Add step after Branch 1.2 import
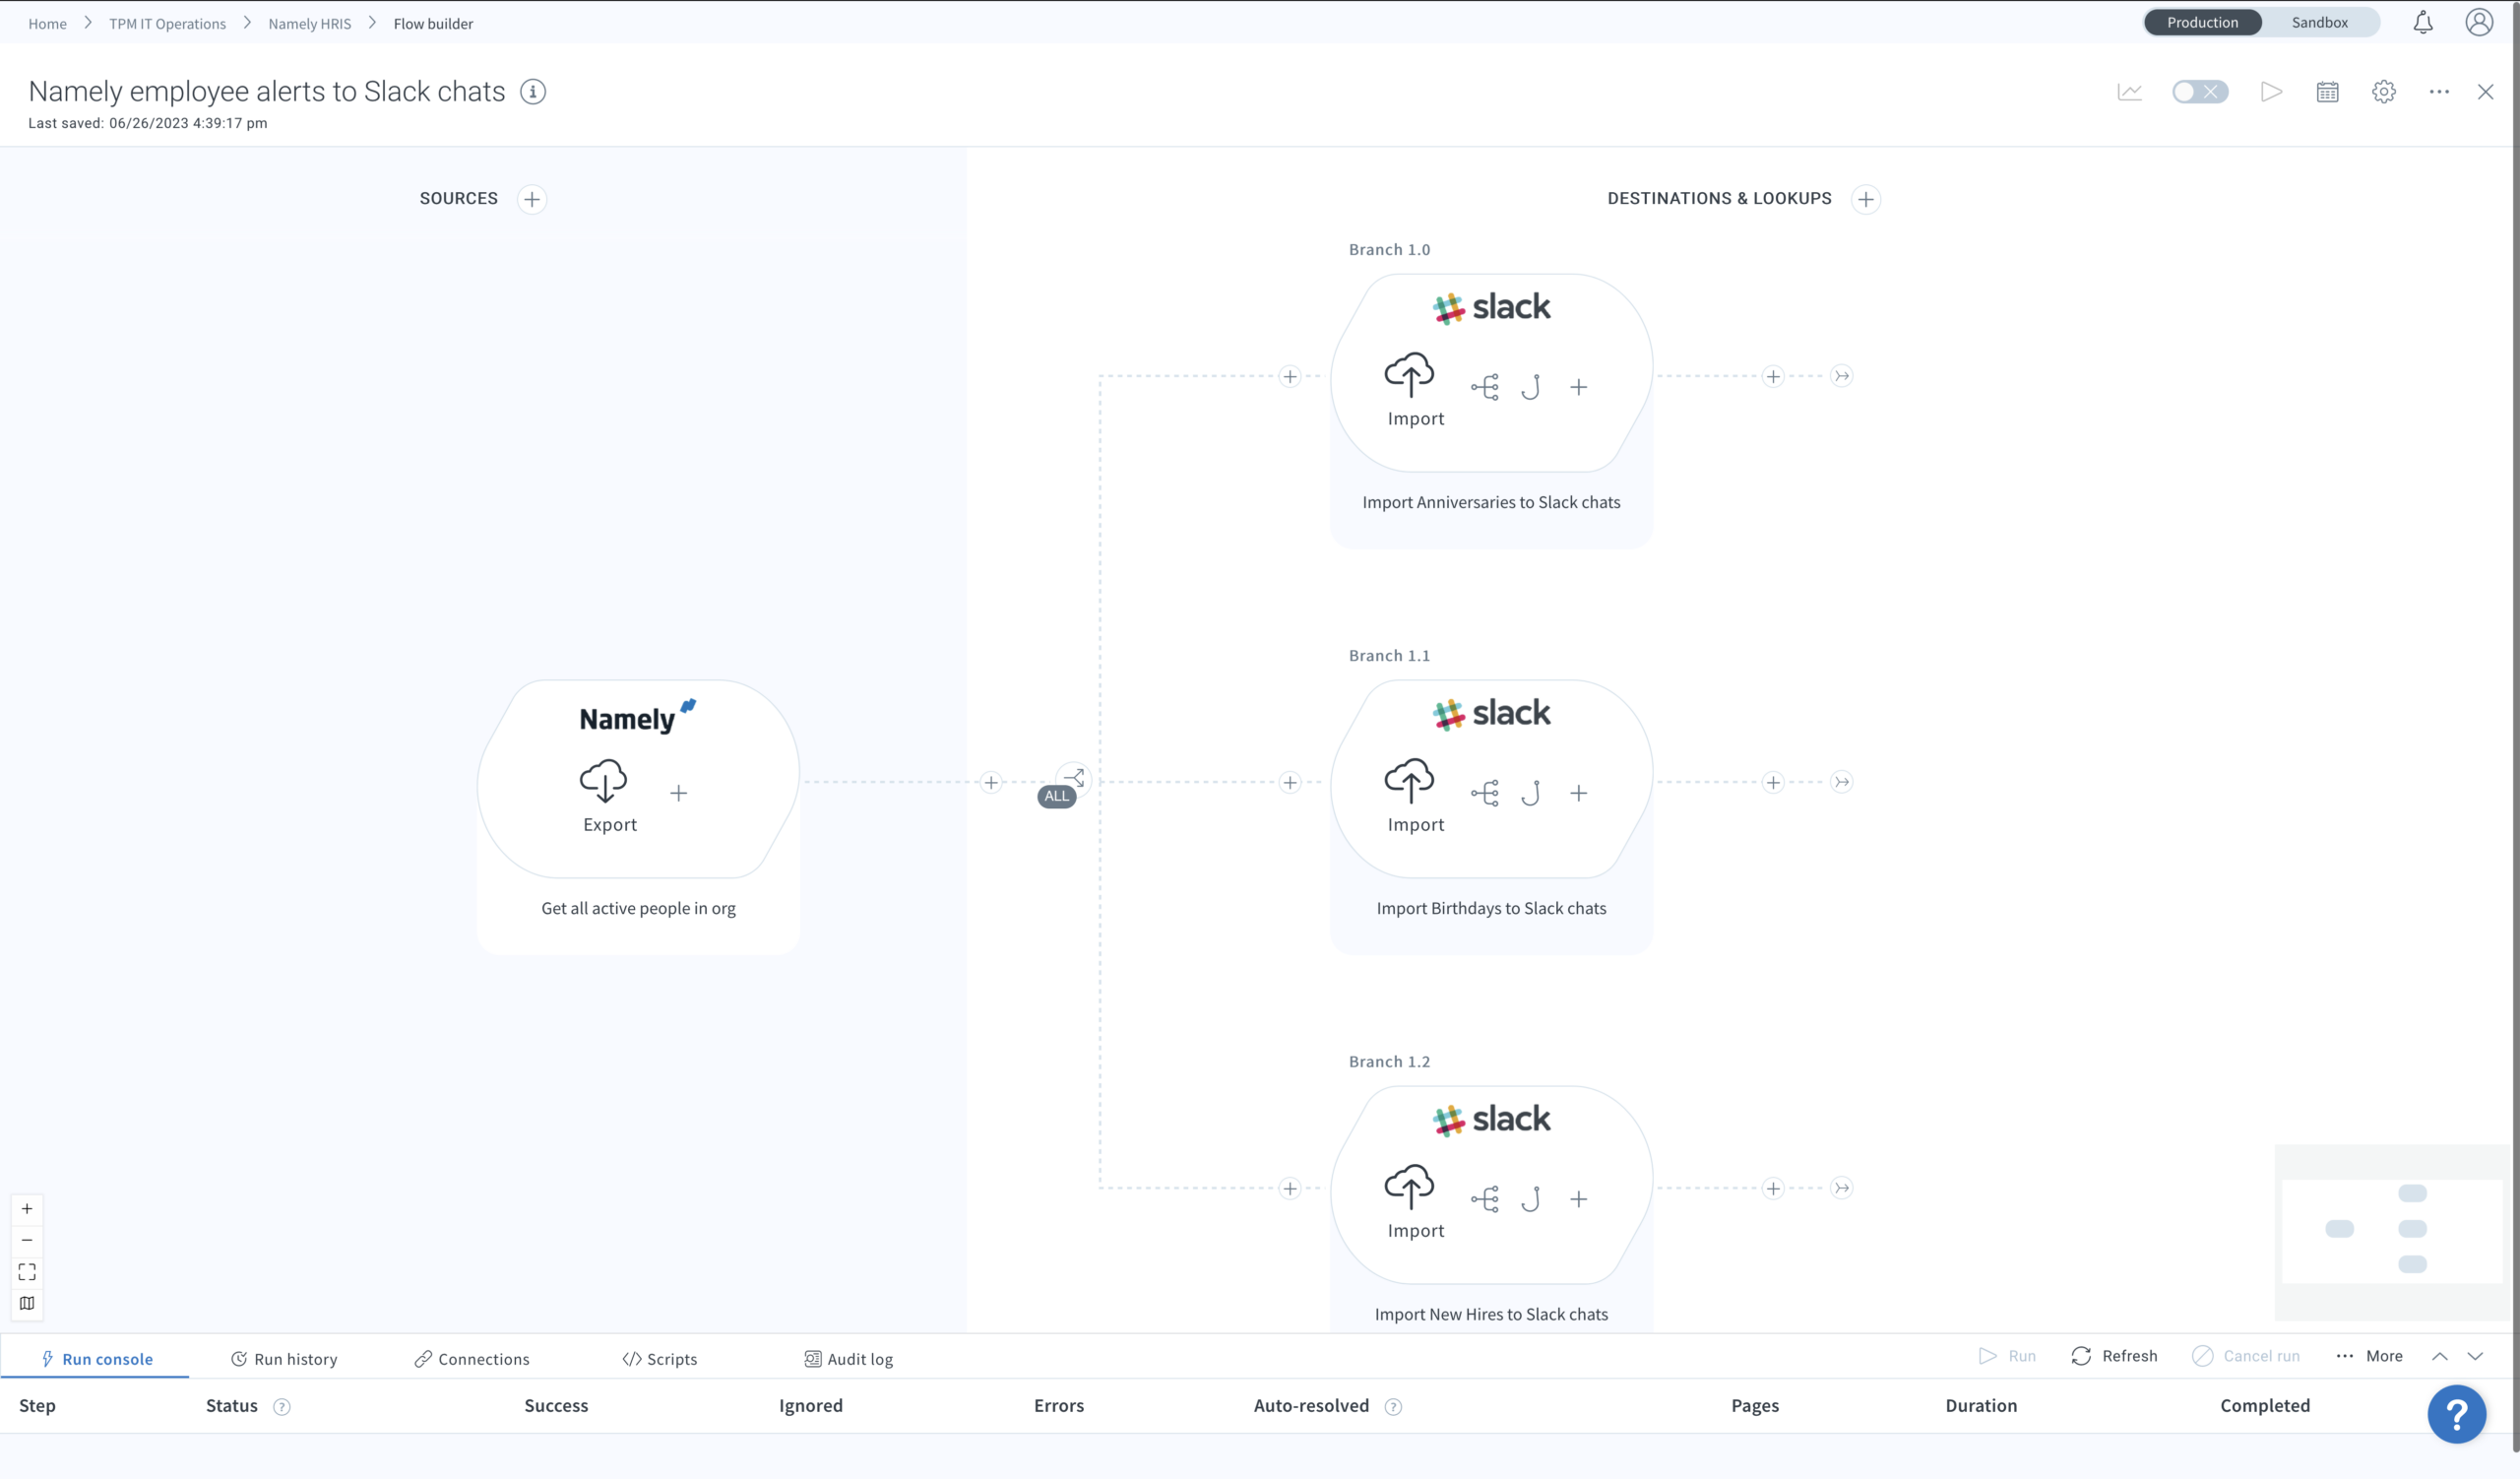 tap(1772, 1188)
